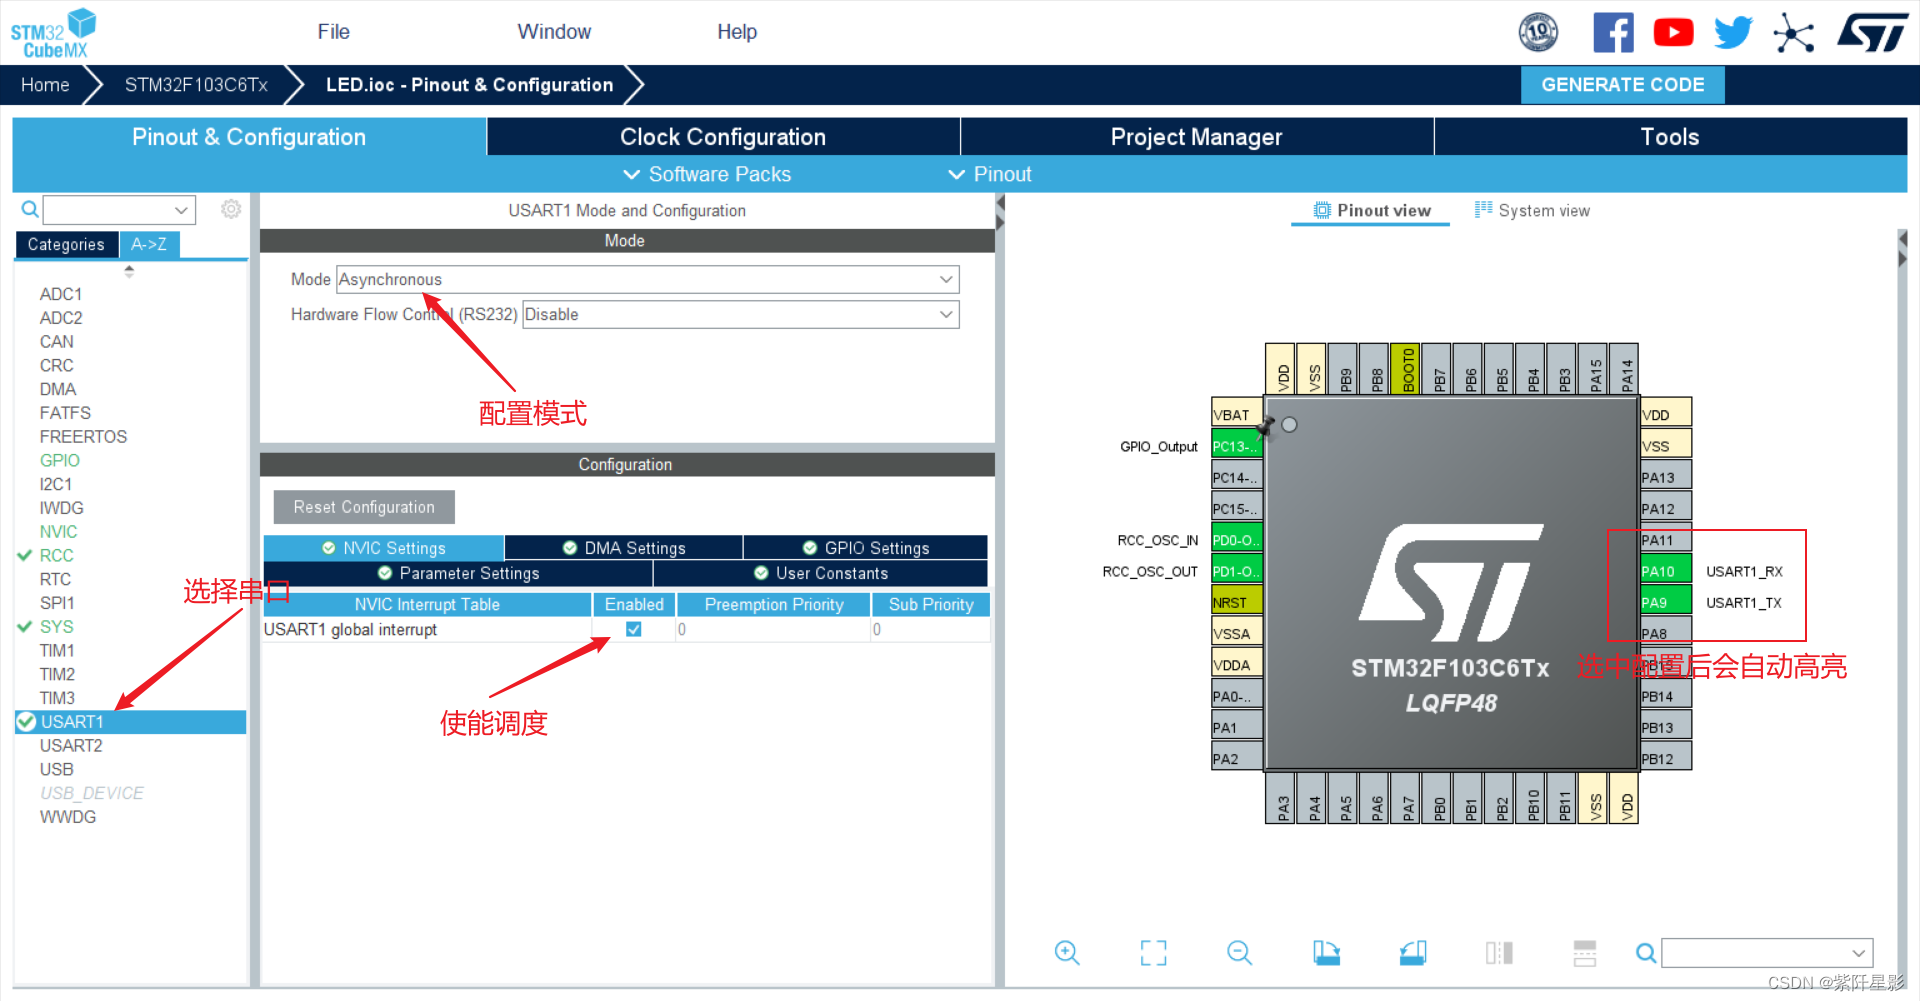The image size is (1920, 1001).
Task: Click the list layout icon in pinout toolbar
Action: 1585,953
